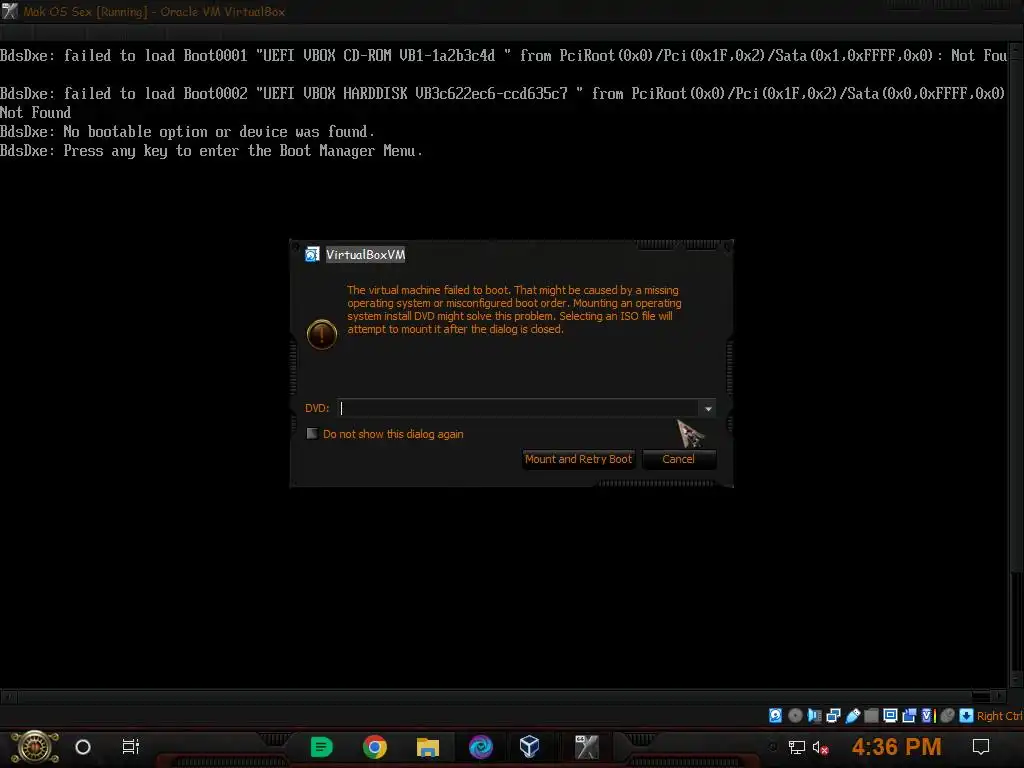Image resolution: width=1024 pixels, height=768 pixels.
Task: Click the VM window horizontal scrollbar
Action: tap(504, 696)
